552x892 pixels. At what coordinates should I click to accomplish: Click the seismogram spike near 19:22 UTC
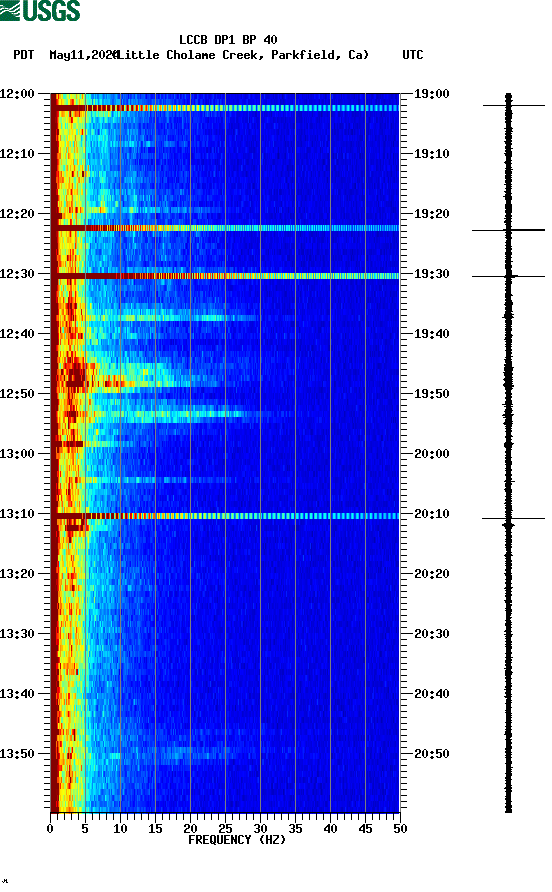click(508, 230)
